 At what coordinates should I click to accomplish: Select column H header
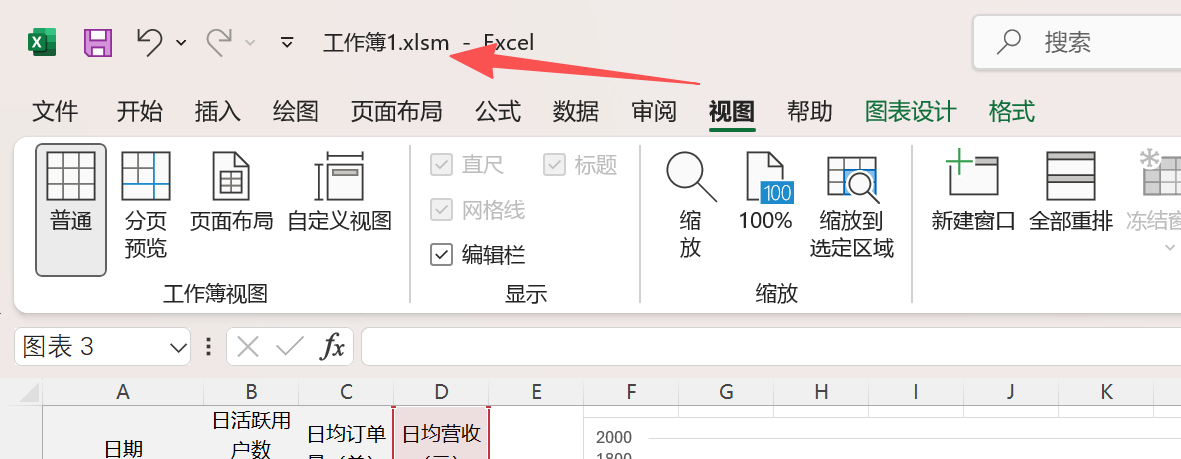pos(821,391)
